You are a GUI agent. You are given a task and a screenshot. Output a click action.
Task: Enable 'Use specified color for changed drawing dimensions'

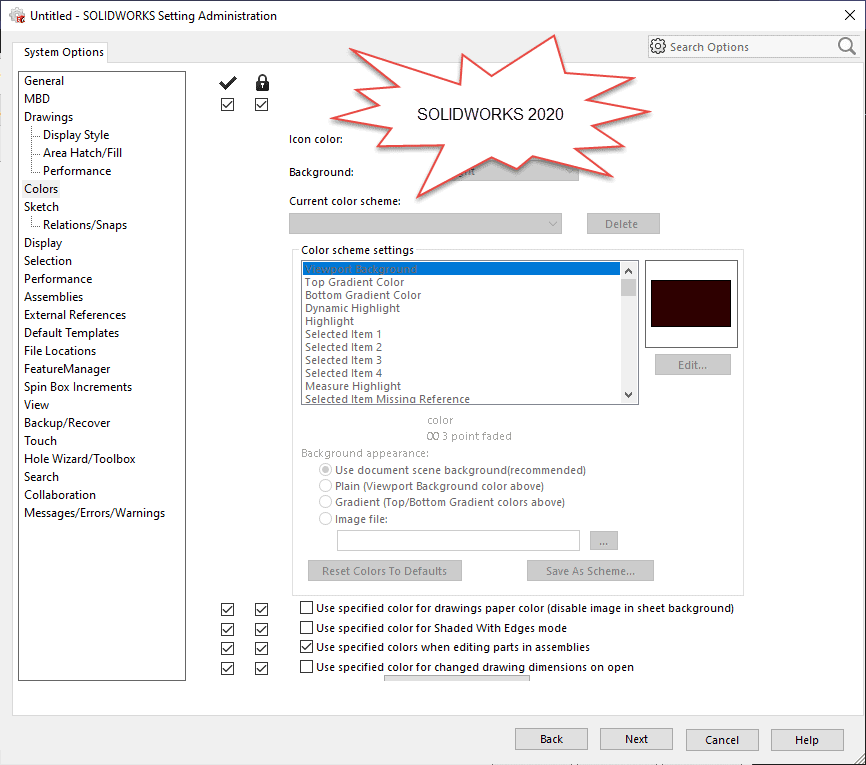pos(307,667)
